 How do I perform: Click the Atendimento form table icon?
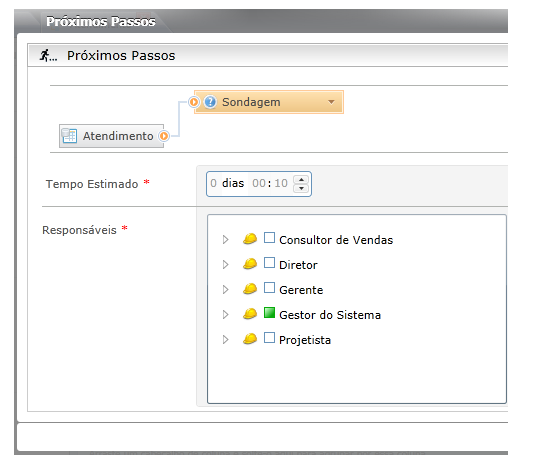click(69, 136)
